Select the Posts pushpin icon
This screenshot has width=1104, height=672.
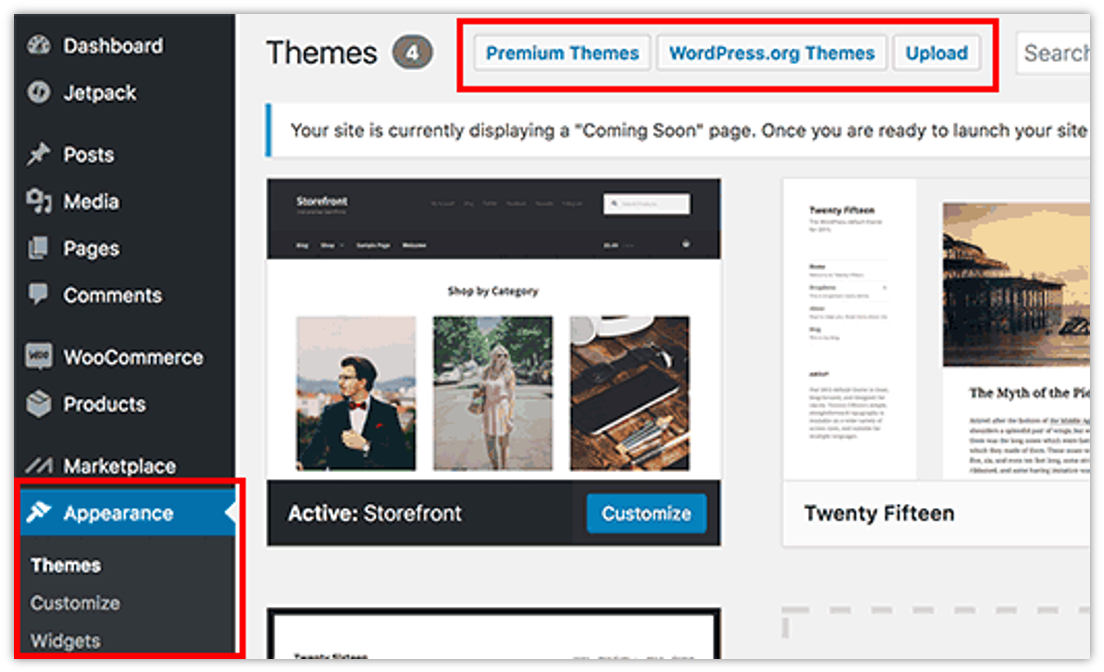(37, 154)
